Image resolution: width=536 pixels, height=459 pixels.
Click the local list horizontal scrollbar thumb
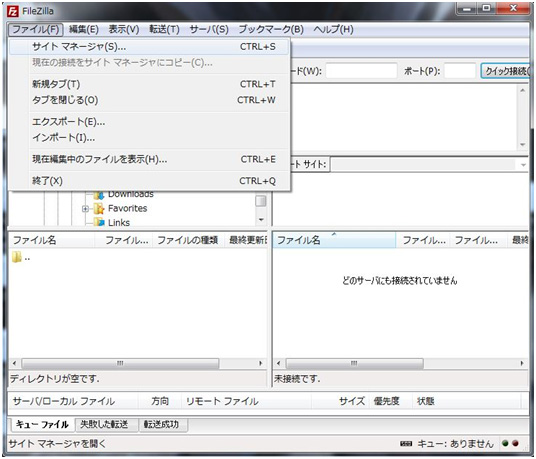[120, 363]
